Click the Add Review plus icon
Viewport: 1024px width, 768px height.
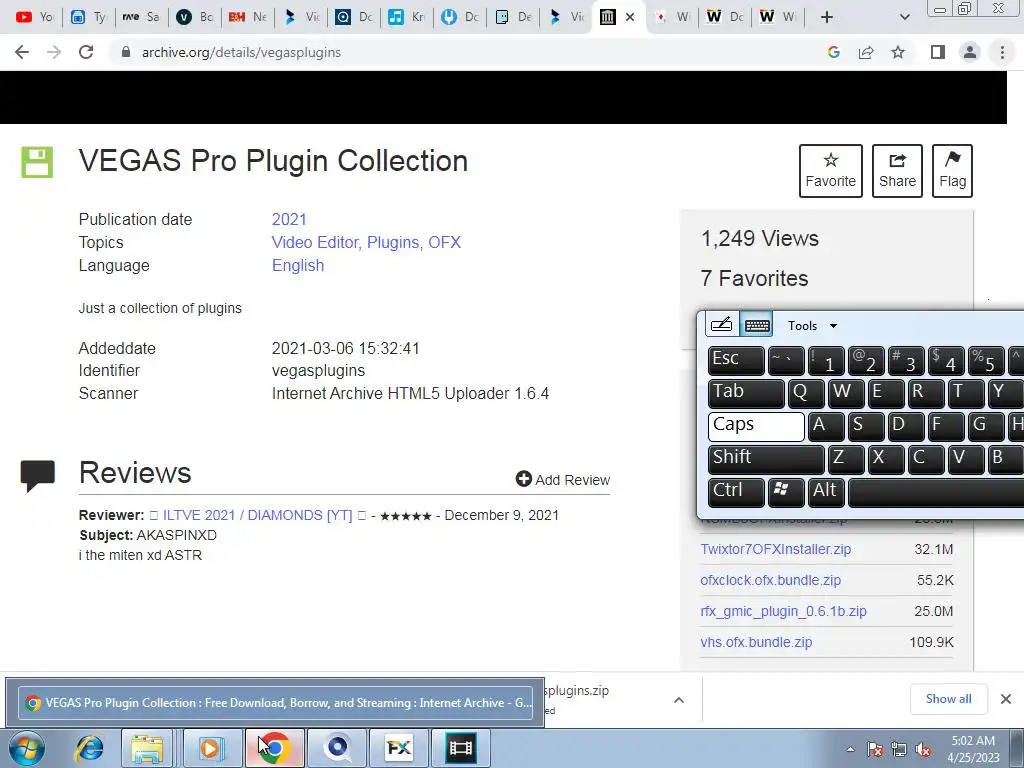tap(523, 479)
